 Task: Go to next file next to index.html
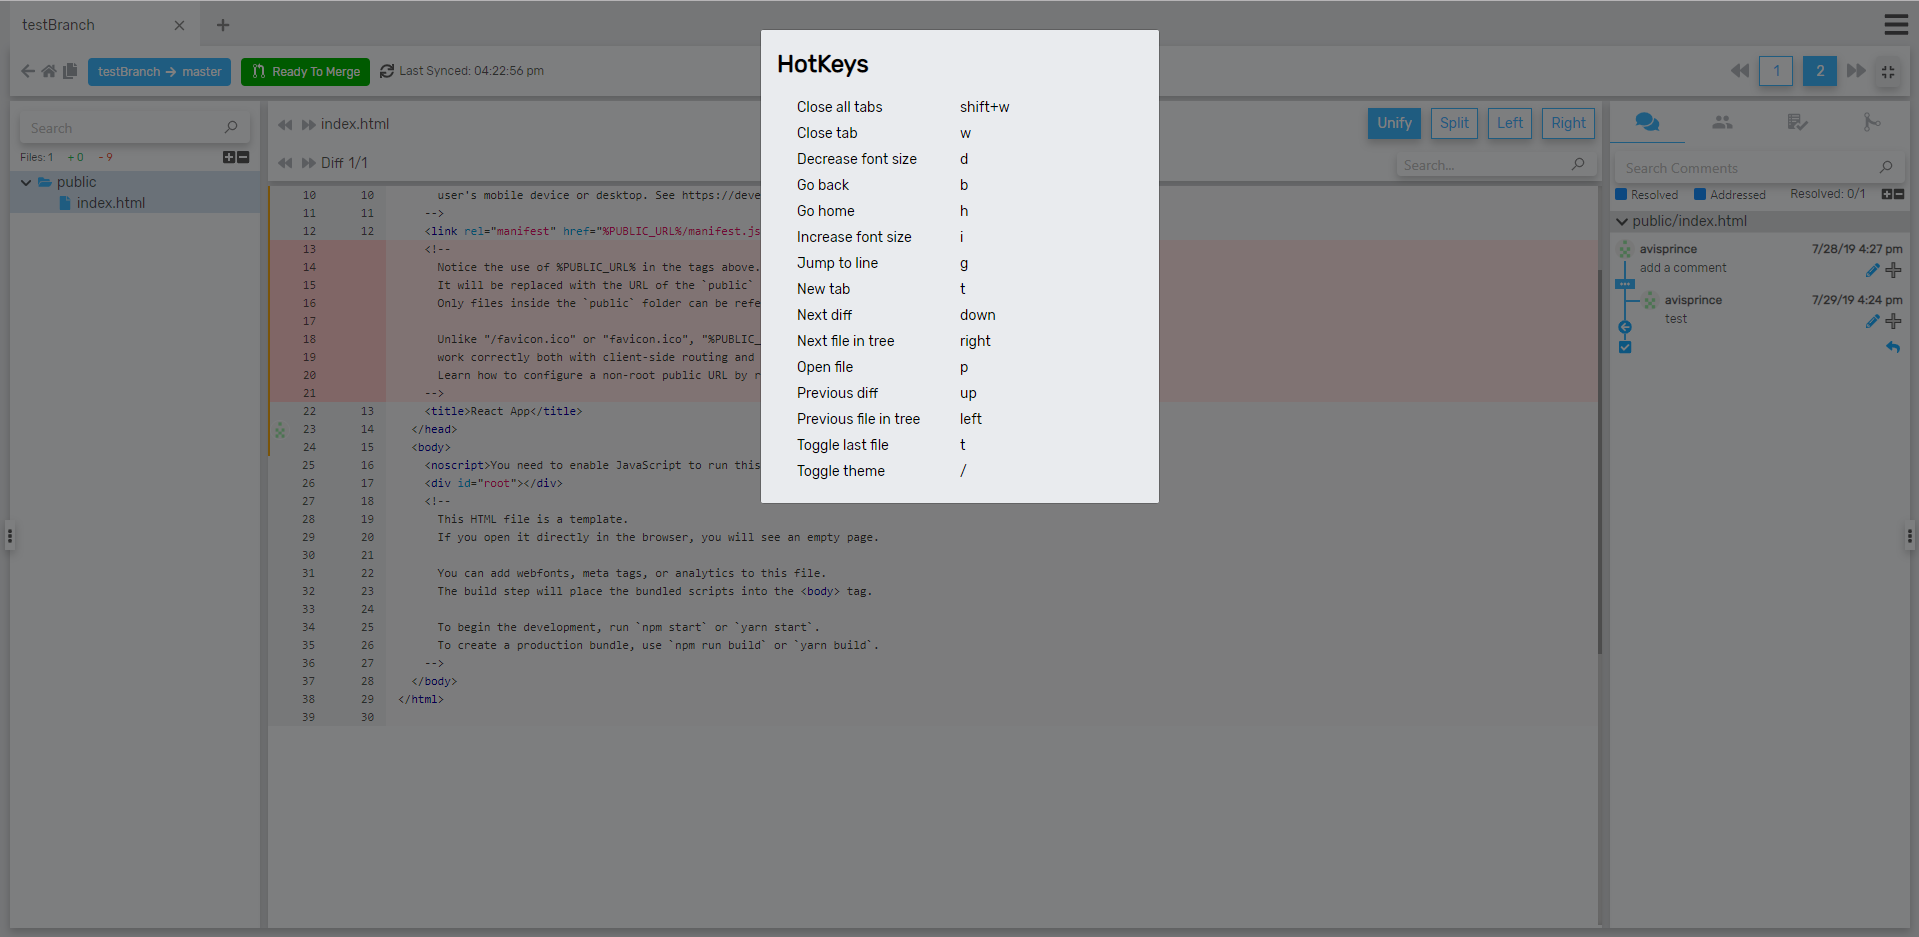point(309,125)
